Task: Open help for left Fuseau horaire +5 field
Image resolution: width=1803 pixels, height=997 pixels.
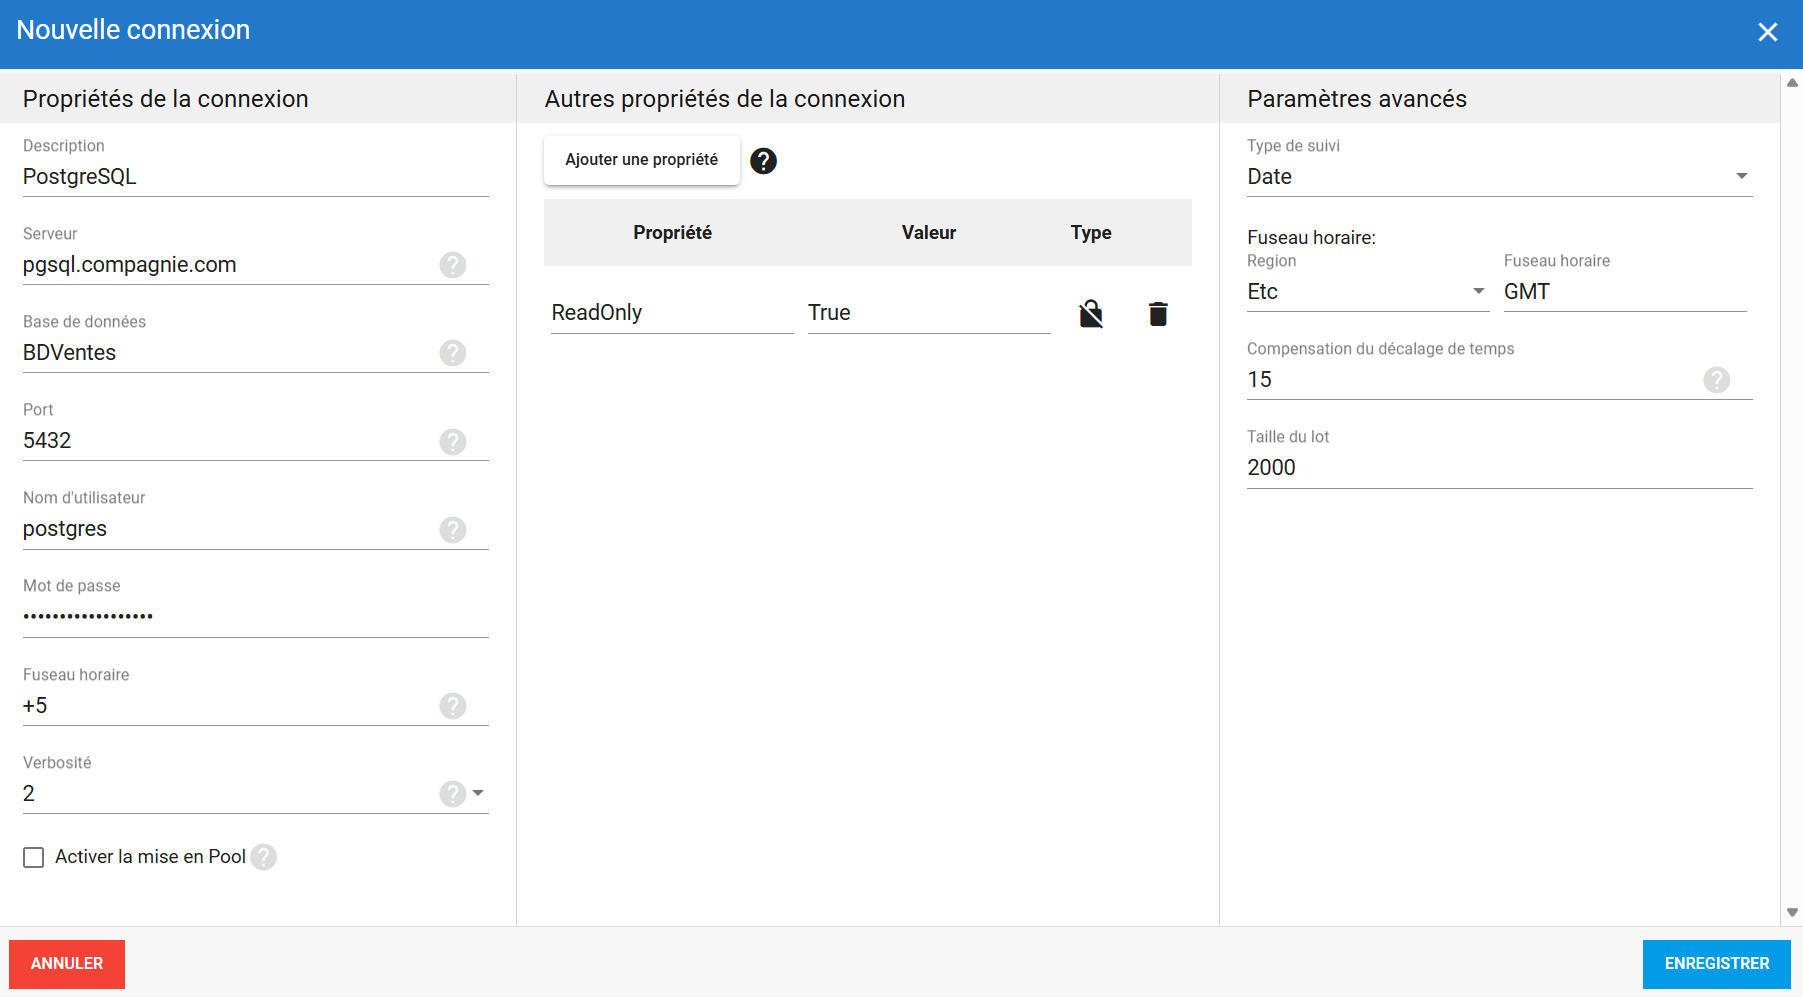Action: (x=453, y=706)
